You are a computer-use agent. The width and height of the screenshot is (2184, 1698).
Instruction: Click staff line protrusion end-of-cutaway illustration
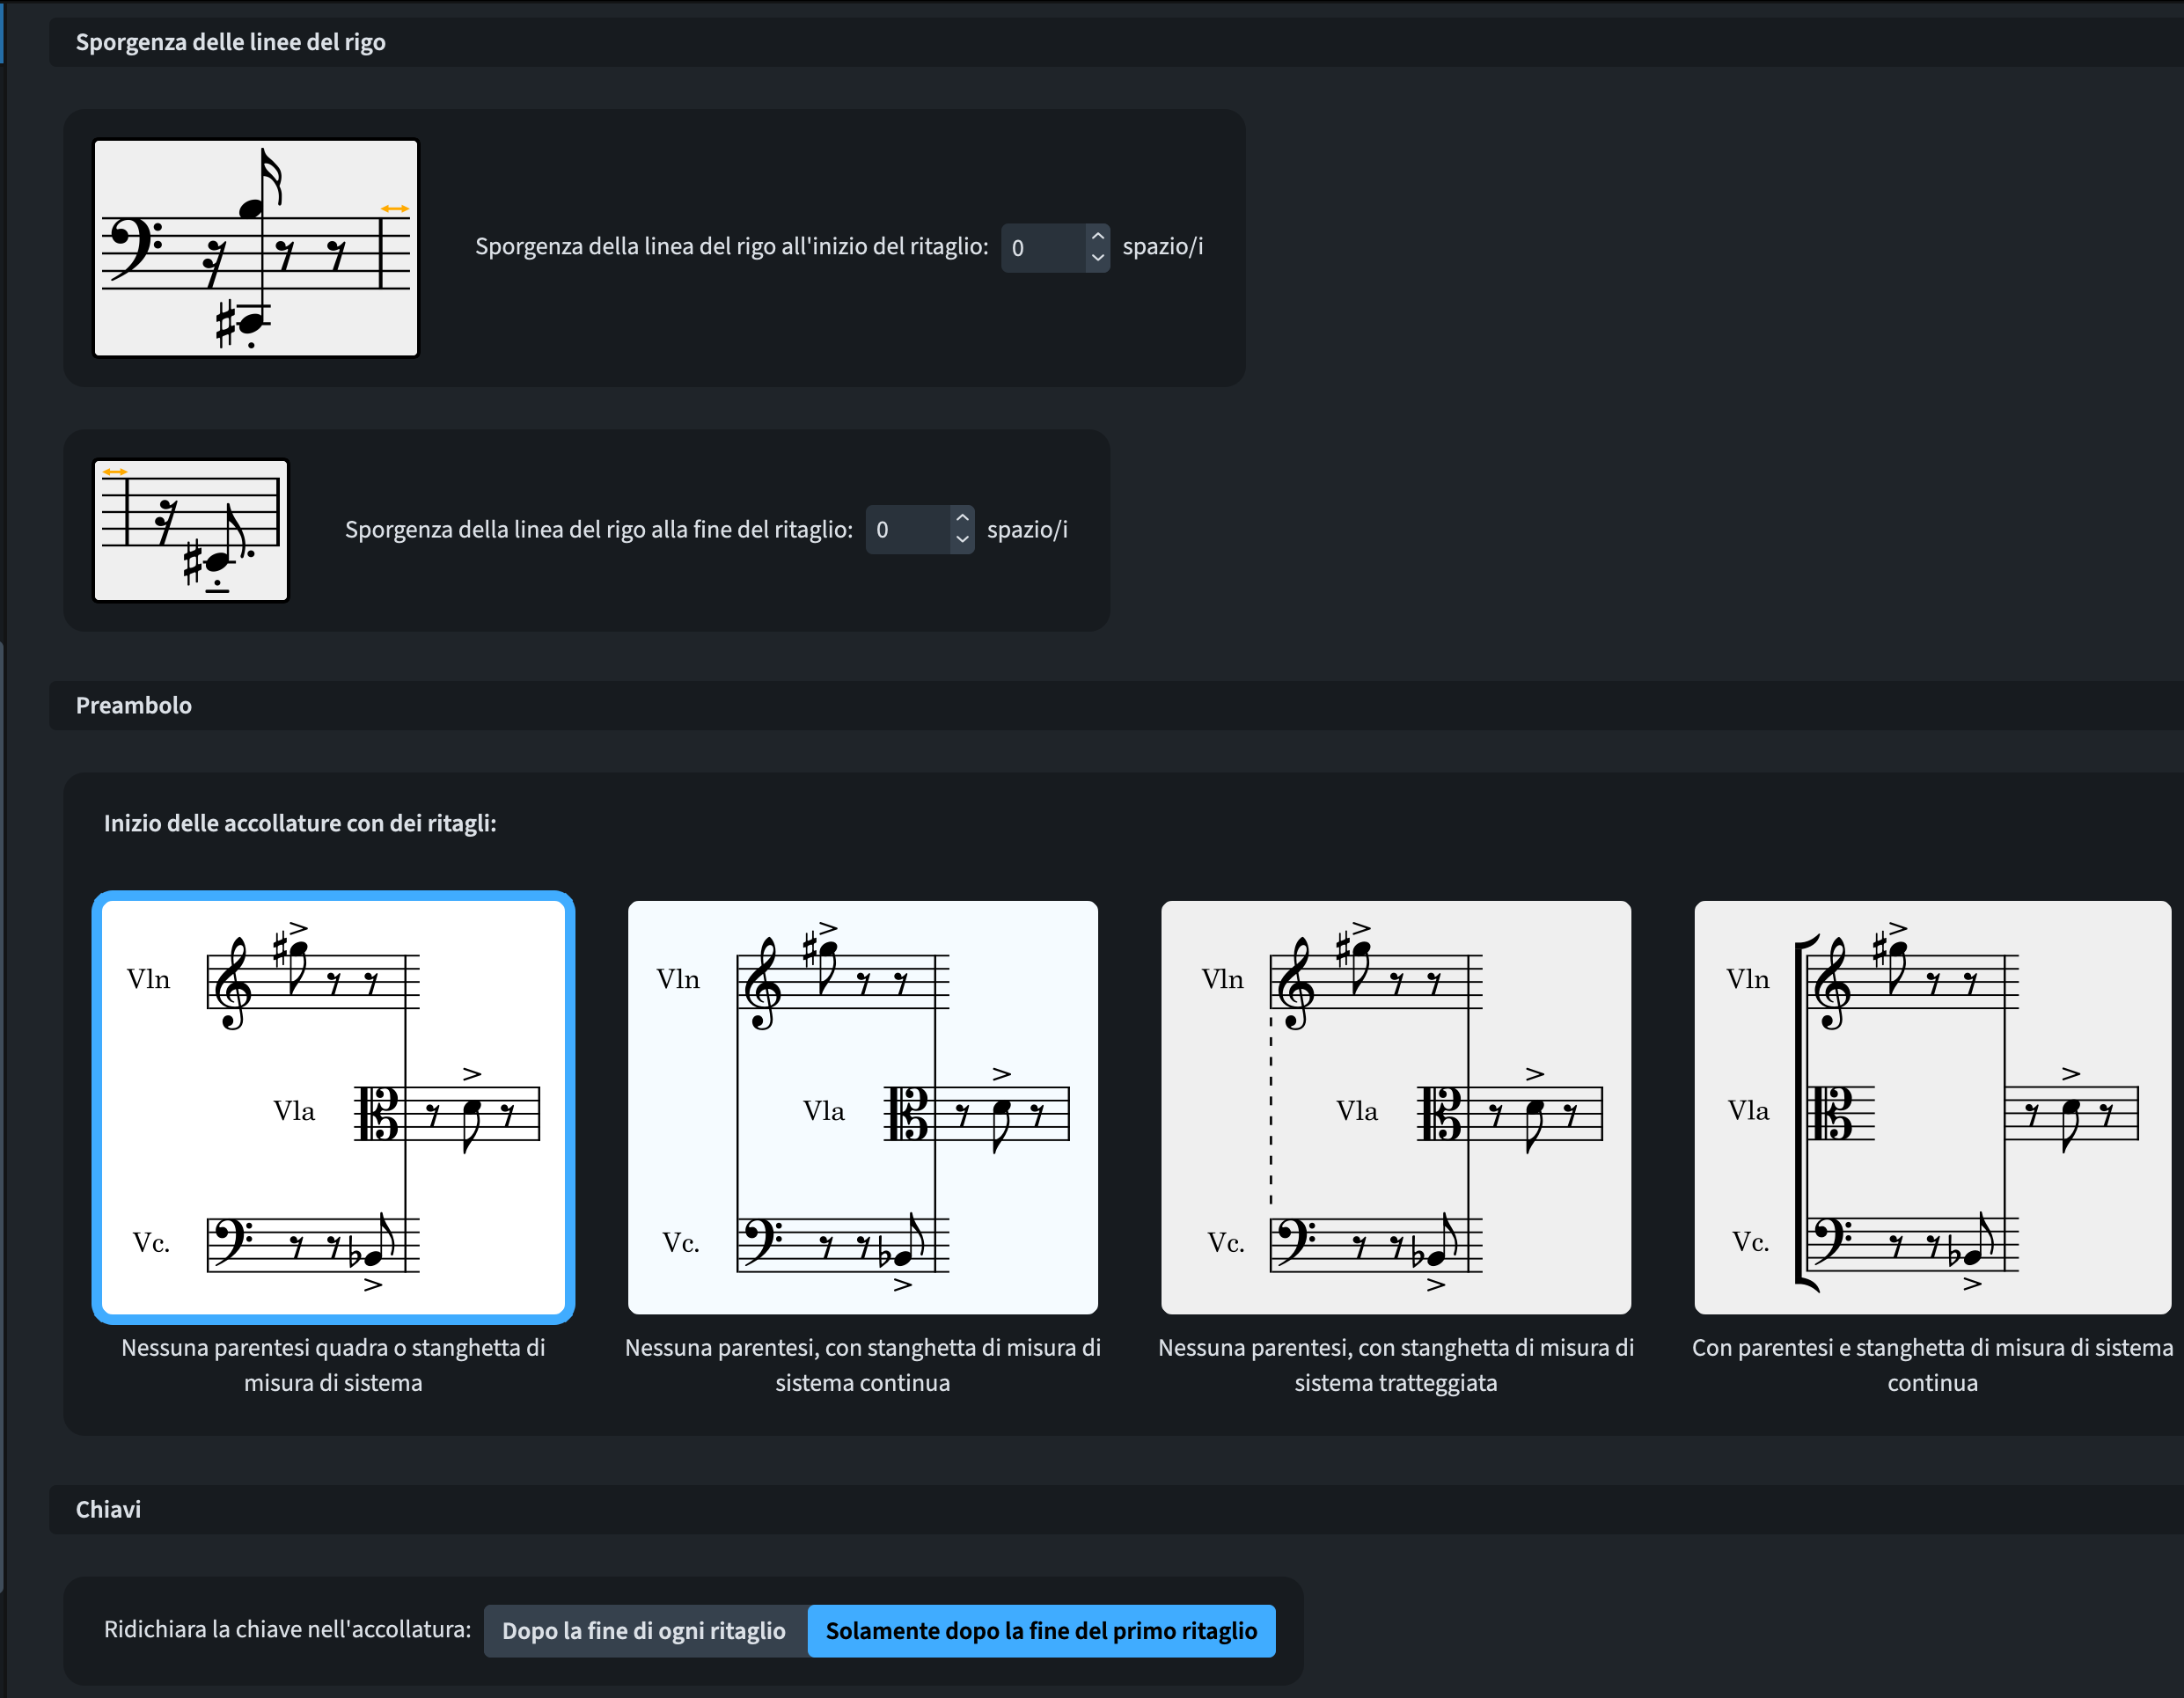[191, 530]
